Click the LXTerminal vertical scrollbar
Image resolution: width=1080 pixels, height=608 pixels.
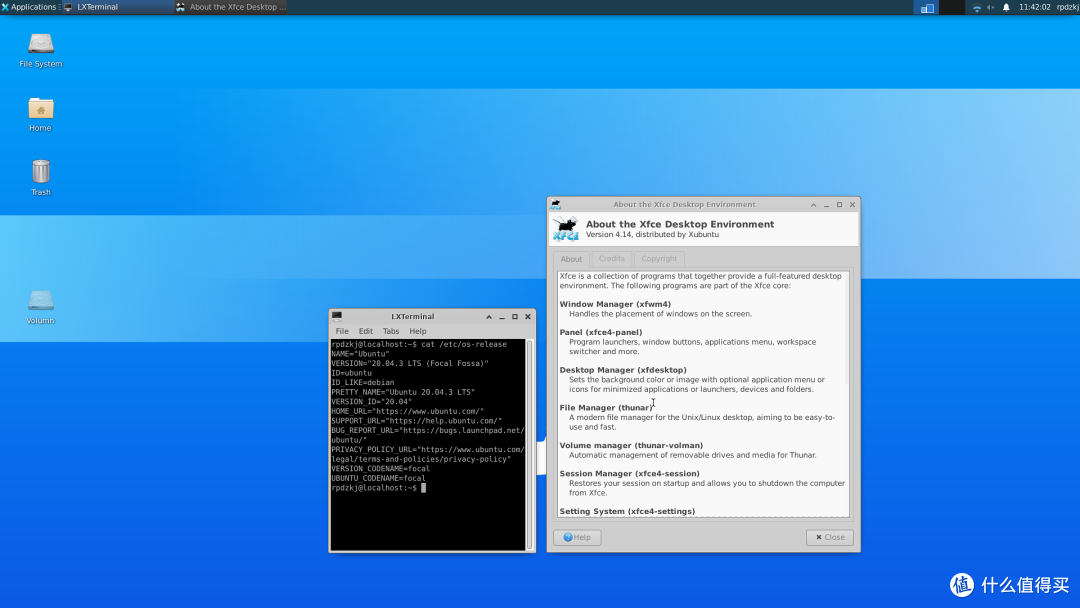coord(530,445)
